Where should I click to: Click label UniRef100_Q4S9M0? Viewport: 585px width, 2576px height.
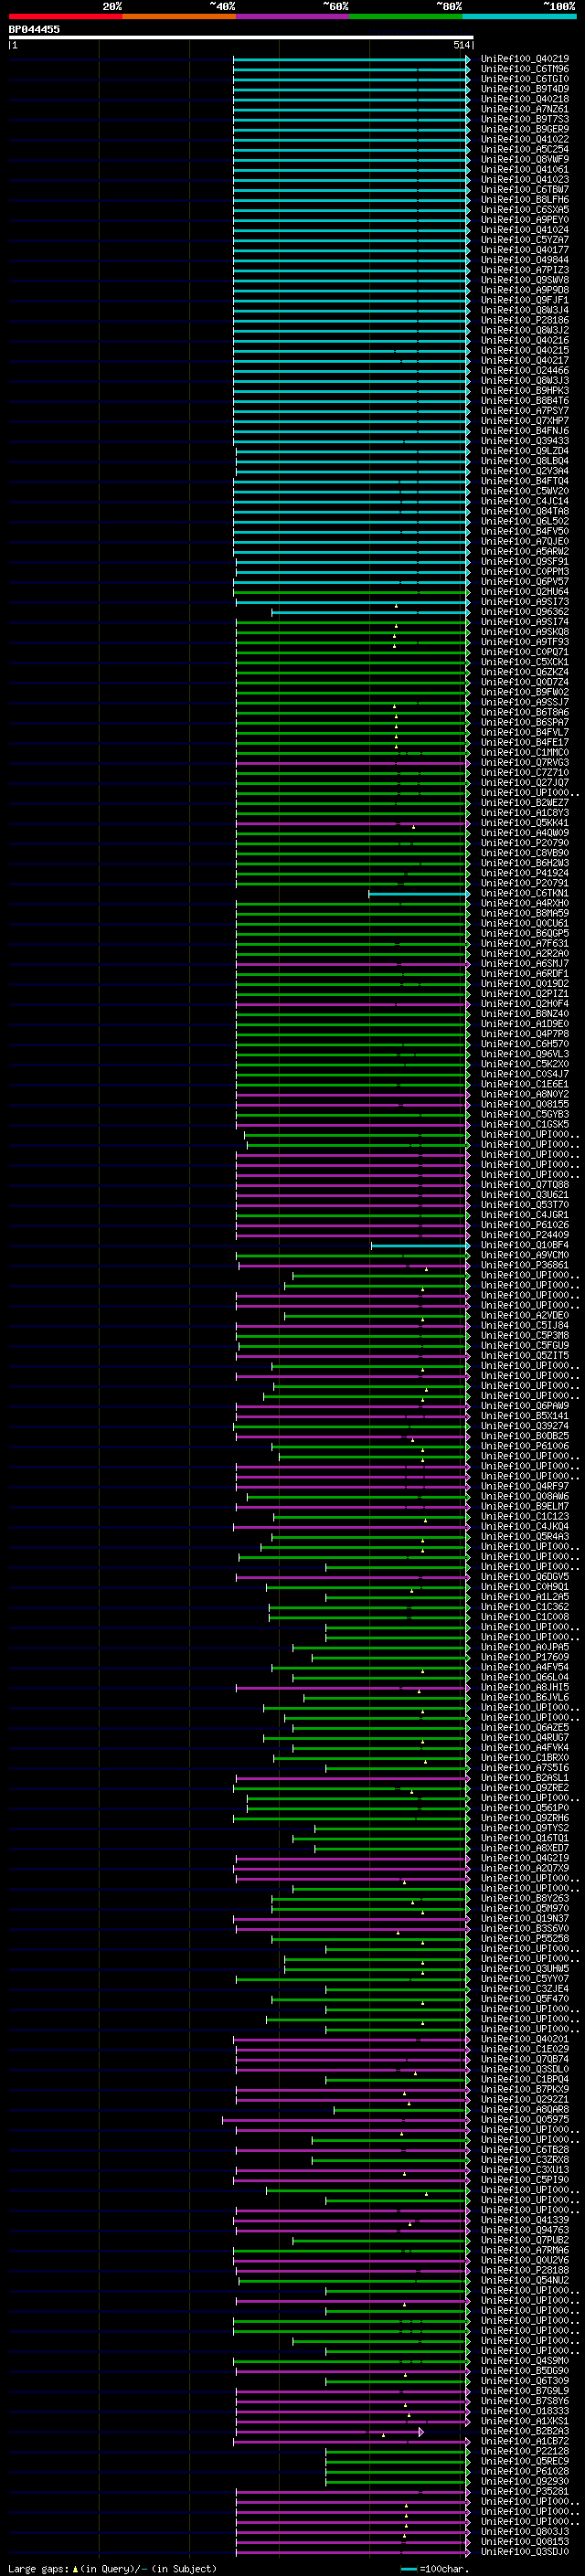click(x=525, y=2361)
